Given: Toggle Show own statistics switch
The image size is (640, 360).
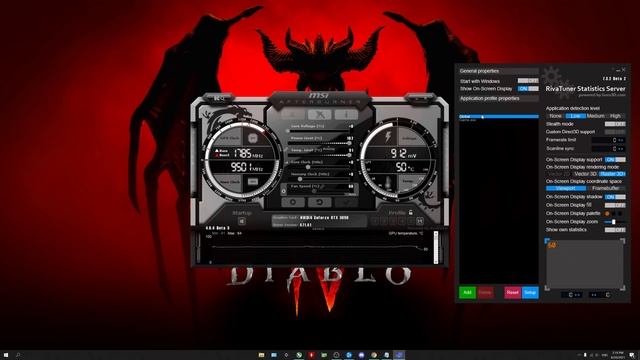Looking at the screenshot, I should 615,230.
